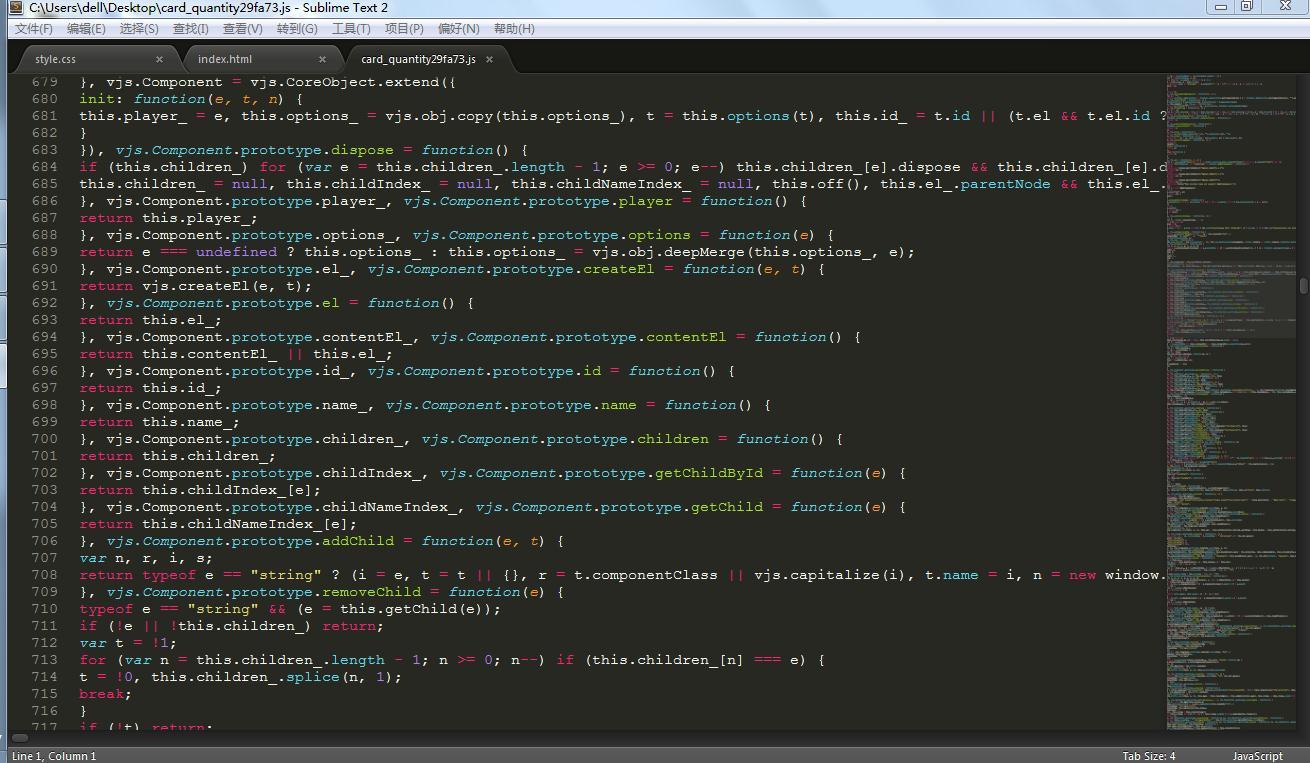Viewport: 1310px width, 763px height.
Task: Click the horizontal scrollbar handle
Action: (20, 738)
